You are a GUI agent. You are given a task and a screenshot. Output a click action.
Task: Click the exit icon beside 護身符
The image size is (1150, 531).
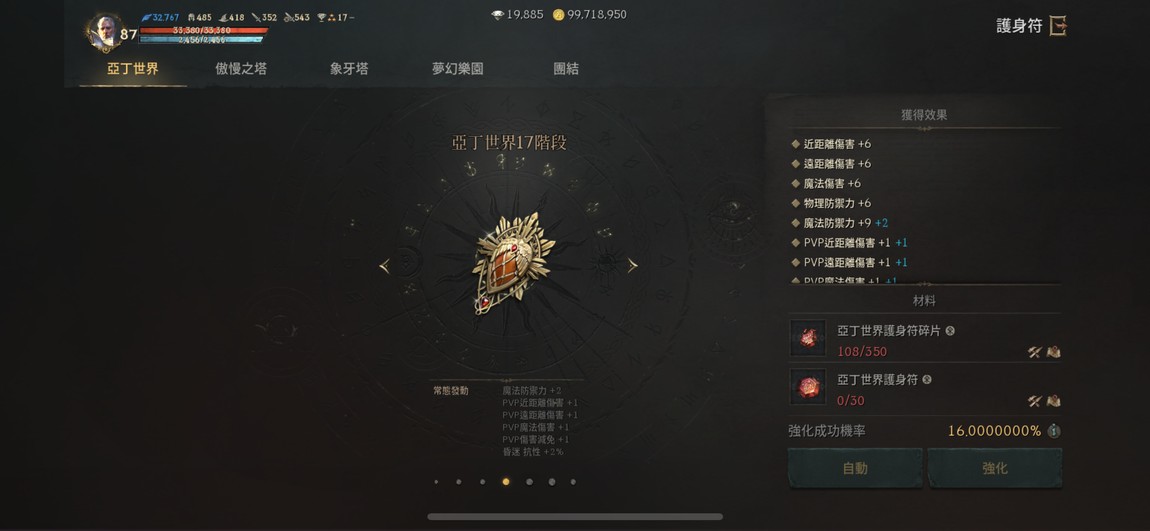[x=1058, y=26]
